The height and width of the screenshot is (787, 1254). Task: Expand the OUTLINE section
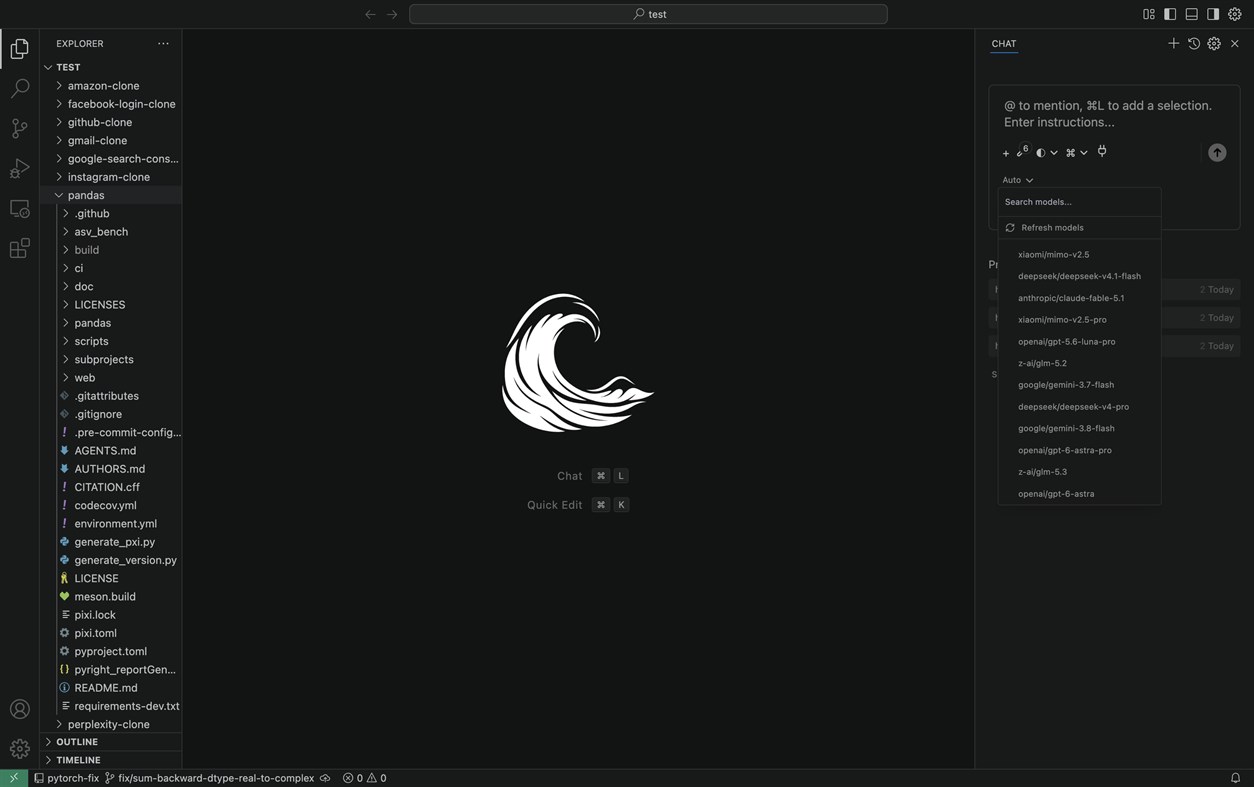click(110, 742)
